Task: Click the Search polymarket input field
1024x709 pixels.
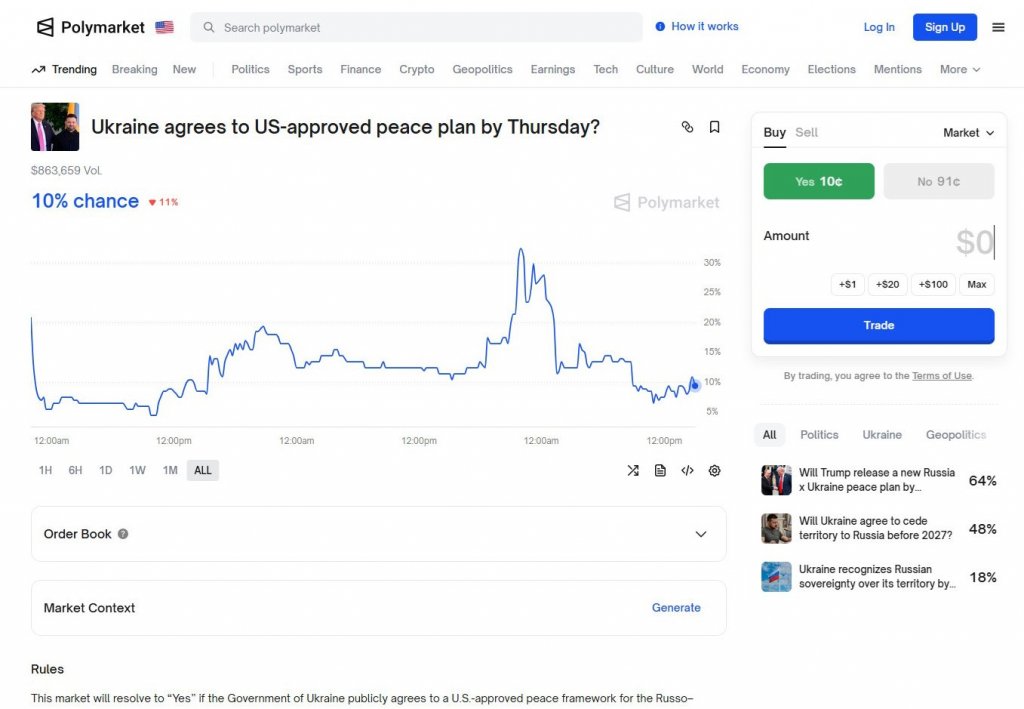Action: click(x=420, y=27)
